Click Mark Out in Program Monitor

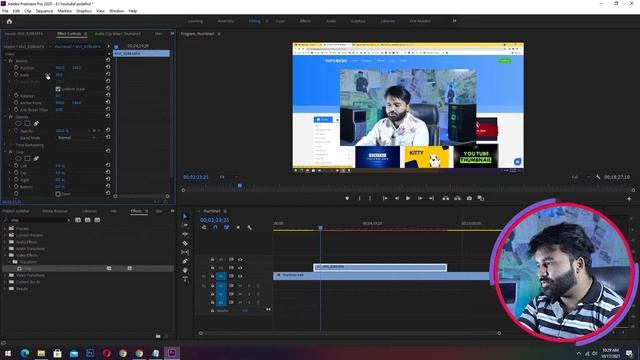[x=370, y=198]
